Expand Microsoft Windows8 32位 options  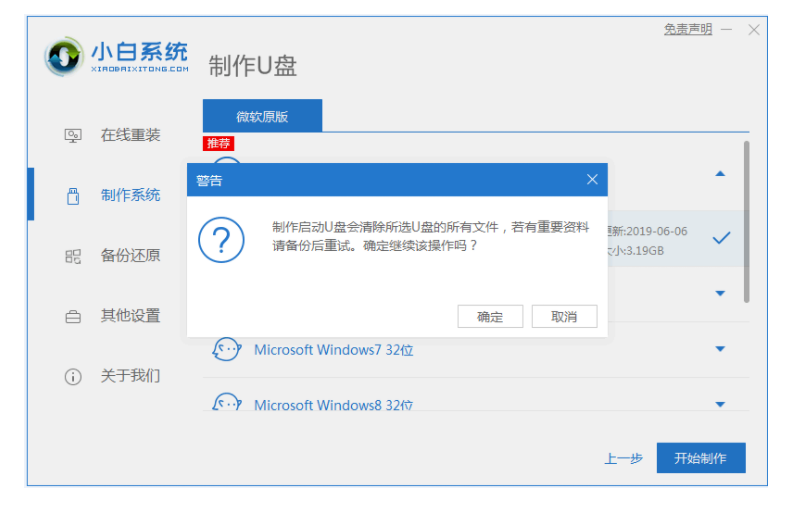[720, 404]
